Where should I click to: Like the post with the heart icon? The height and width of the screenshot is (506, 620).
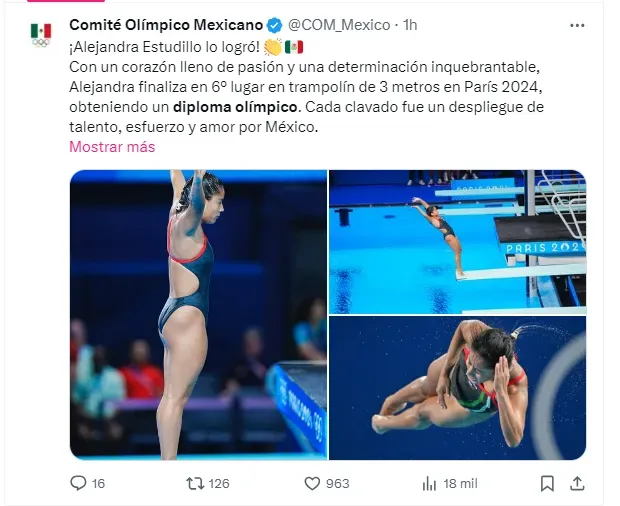(312, 483)
